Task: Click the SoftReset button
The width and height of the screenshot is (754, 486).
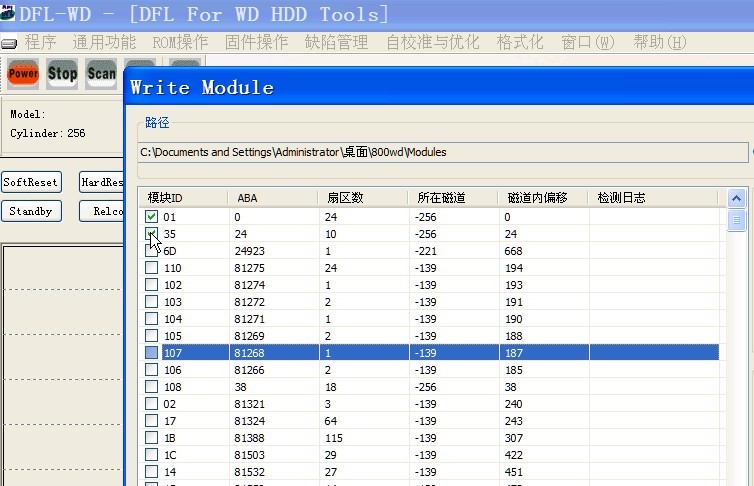Action: pos(31,182)
